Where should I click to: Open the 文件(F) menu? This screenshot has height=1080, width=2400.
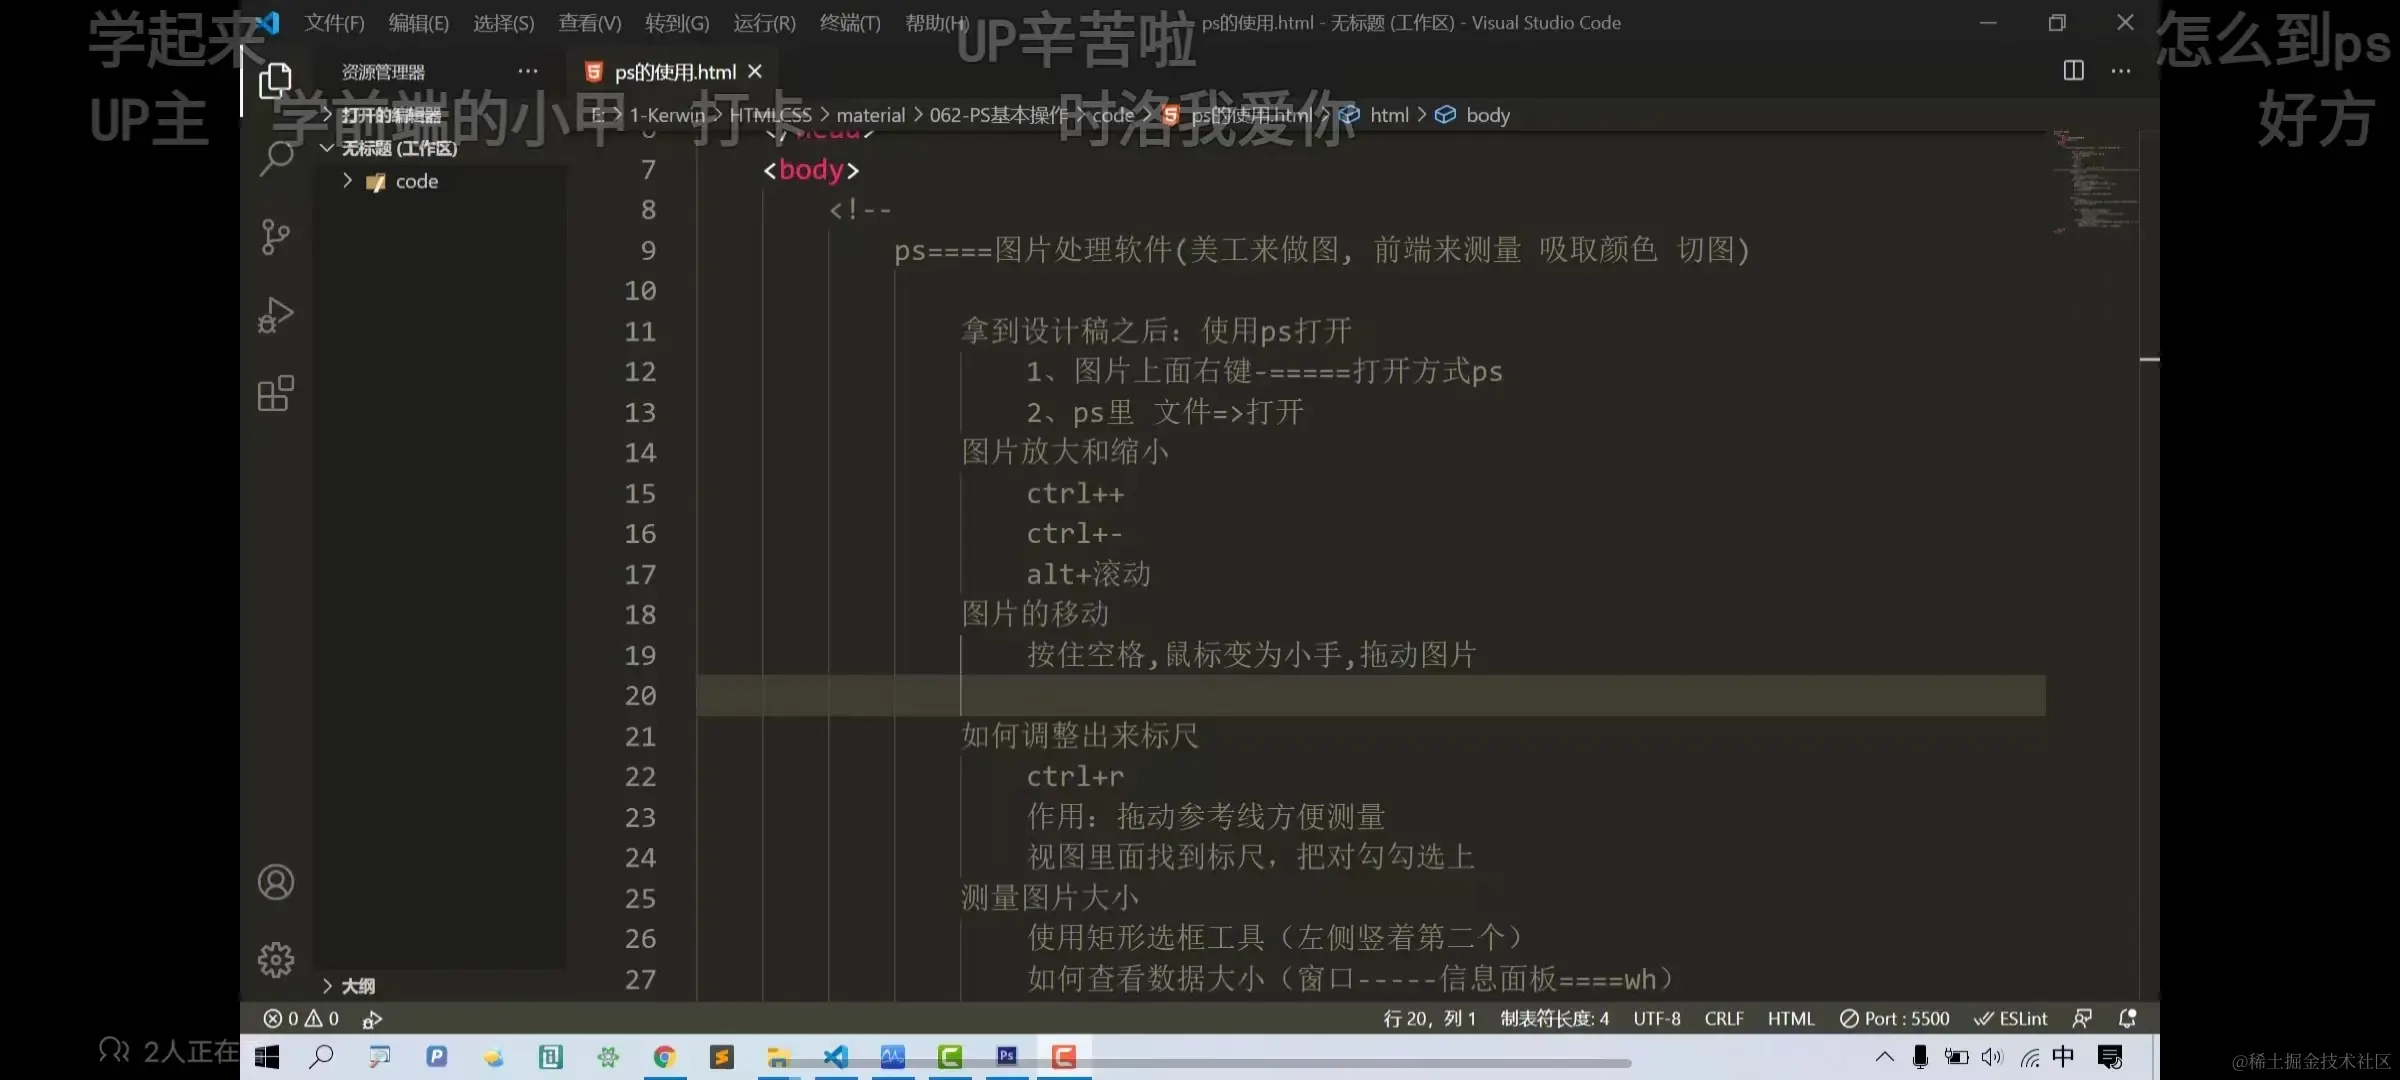click(333, 22)
